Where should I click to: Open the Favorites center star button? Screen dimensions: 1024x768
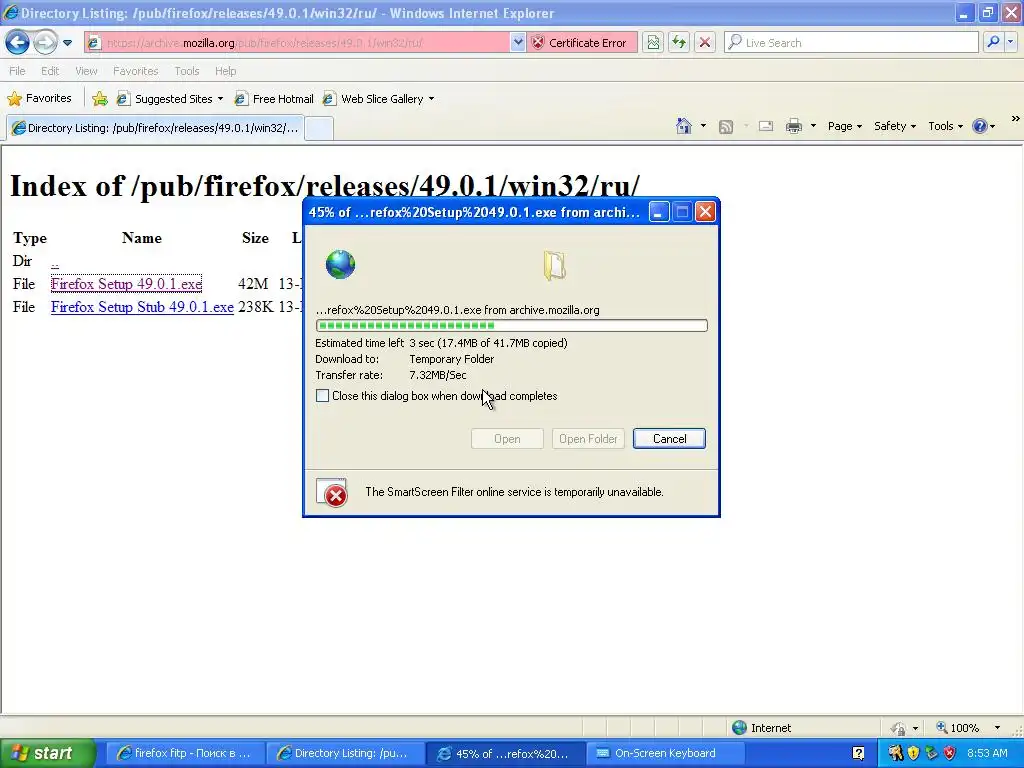39,99
